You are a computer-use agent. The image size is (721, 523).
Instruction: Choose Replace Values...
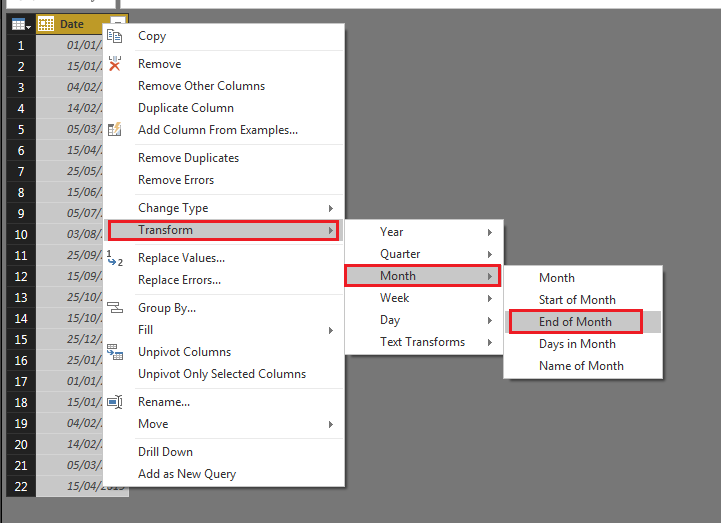click(223, 258)
